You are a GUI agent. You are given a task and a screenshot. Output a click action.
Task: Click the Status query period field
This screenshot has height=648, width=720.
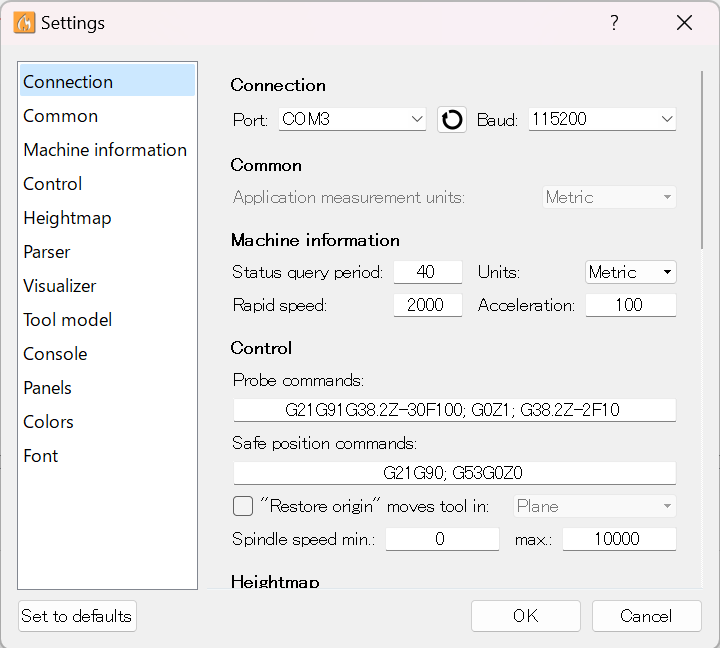coord(428,272)
